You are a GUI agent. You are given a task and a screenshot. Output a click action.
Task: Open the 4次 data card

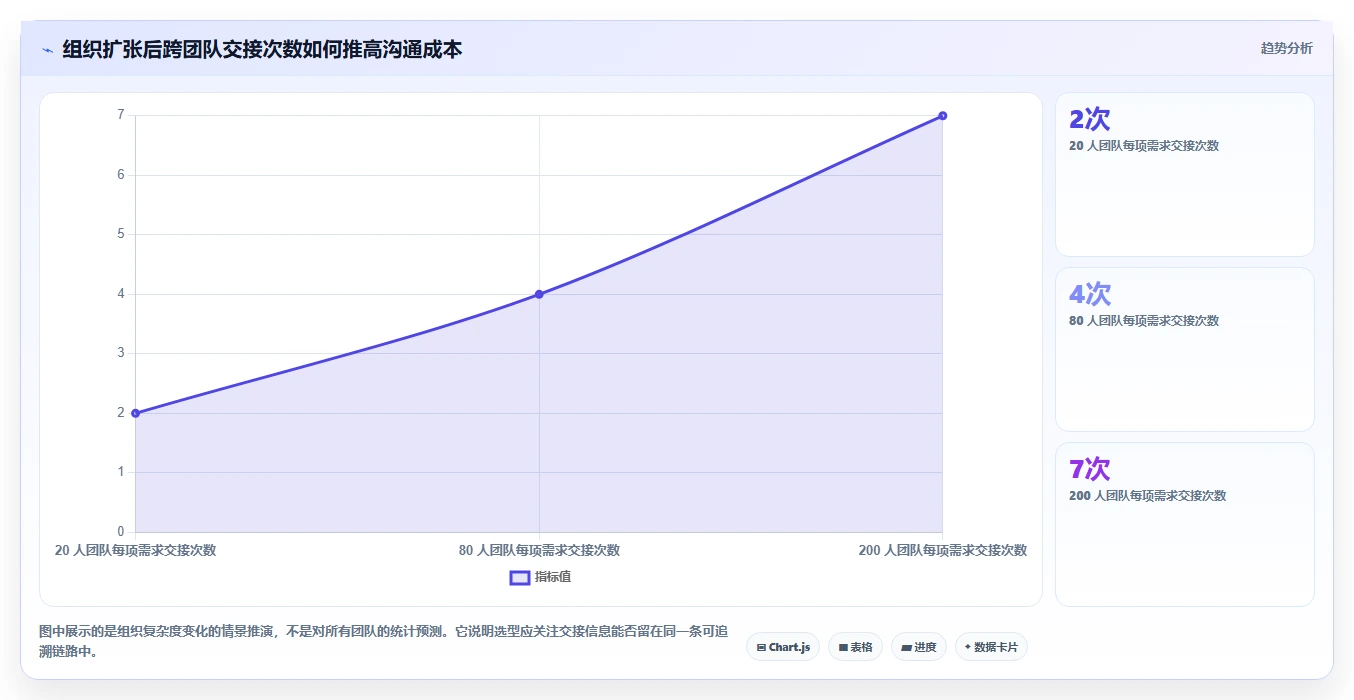[x=1185, y=349]
